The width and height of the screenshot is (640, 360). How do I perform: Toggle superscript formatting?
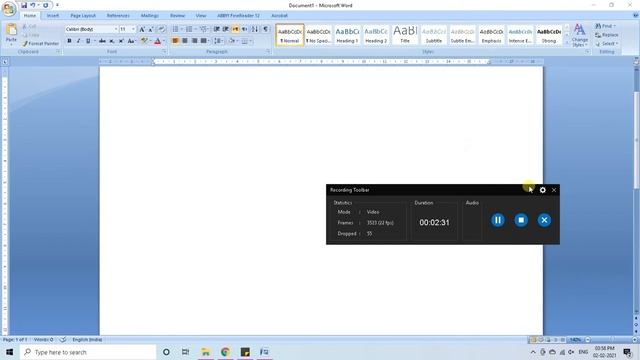pyautogui.click(x=121, y=41)
